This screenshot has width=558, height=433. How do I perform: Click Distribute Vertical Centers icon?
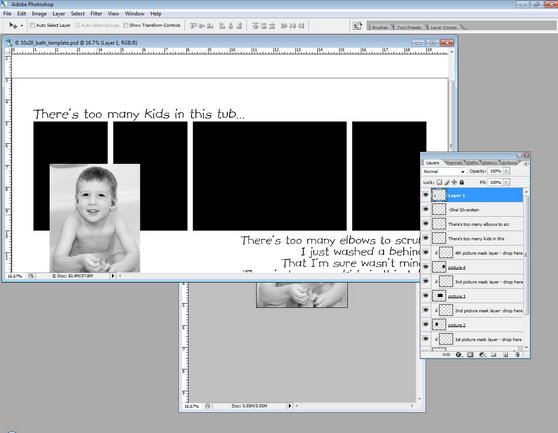(264, 26)
